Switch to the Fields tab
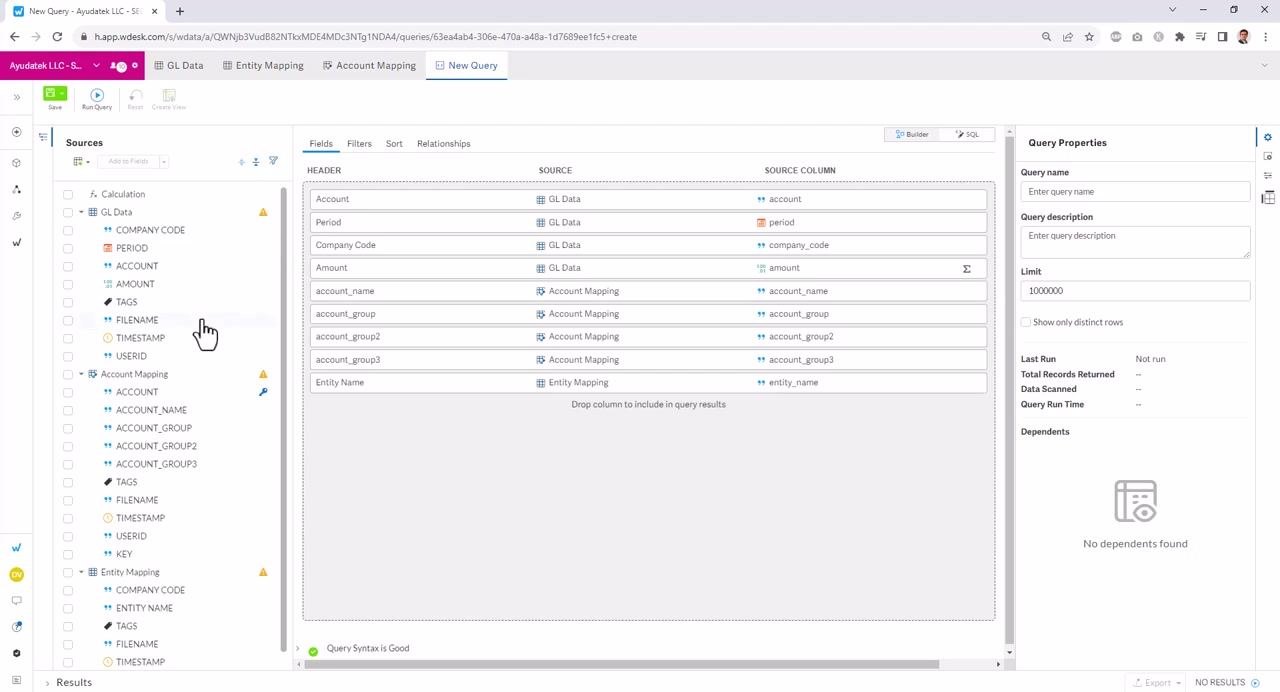 point(321,143)
